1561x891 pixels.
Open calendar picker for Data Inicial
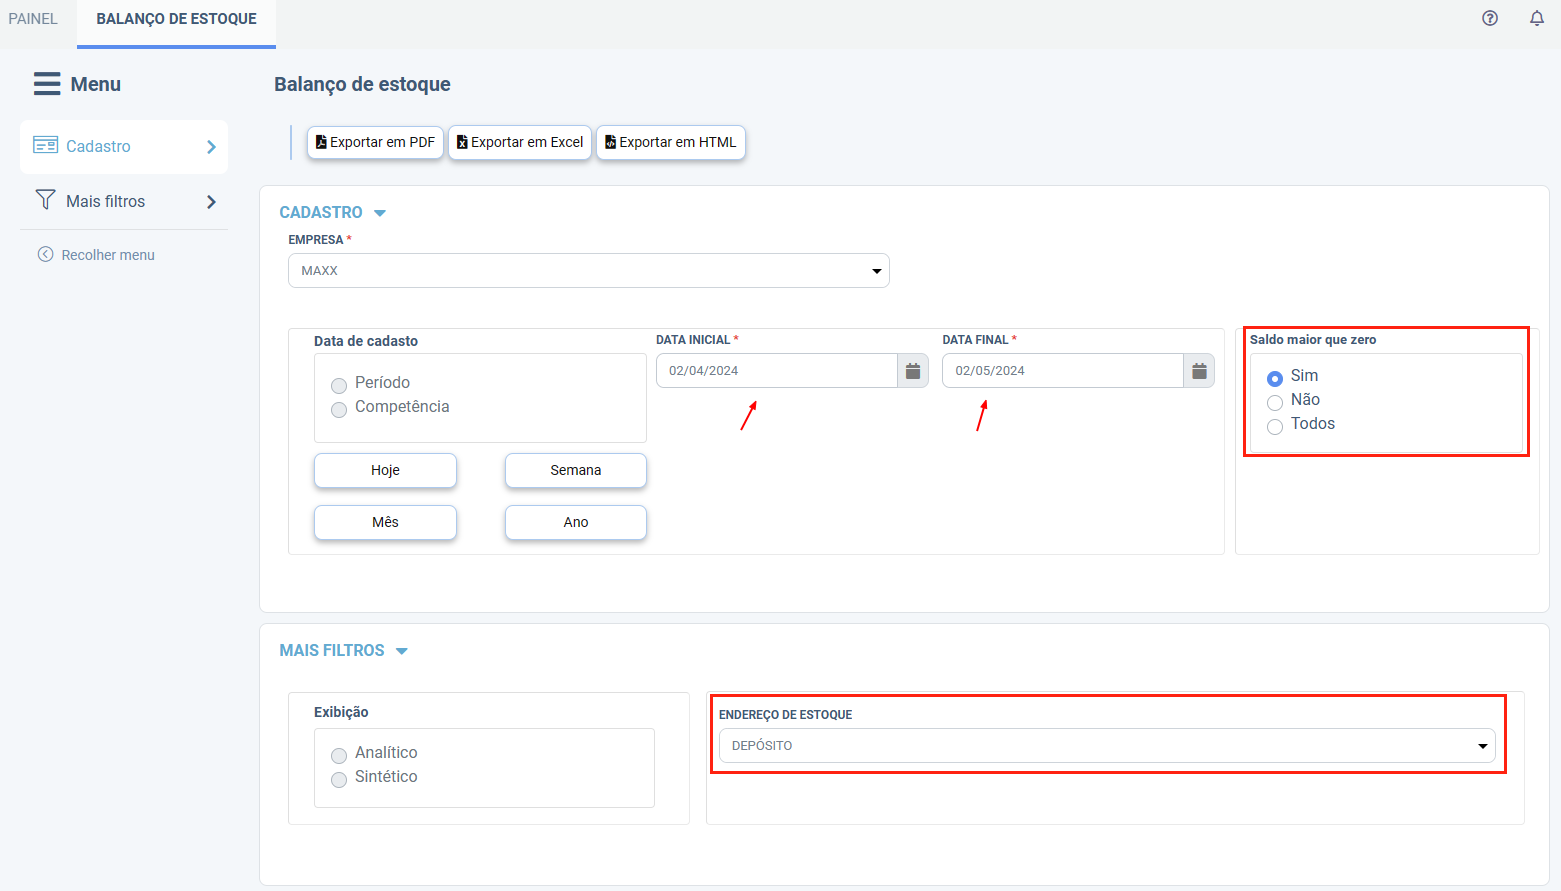pos(913,371)
